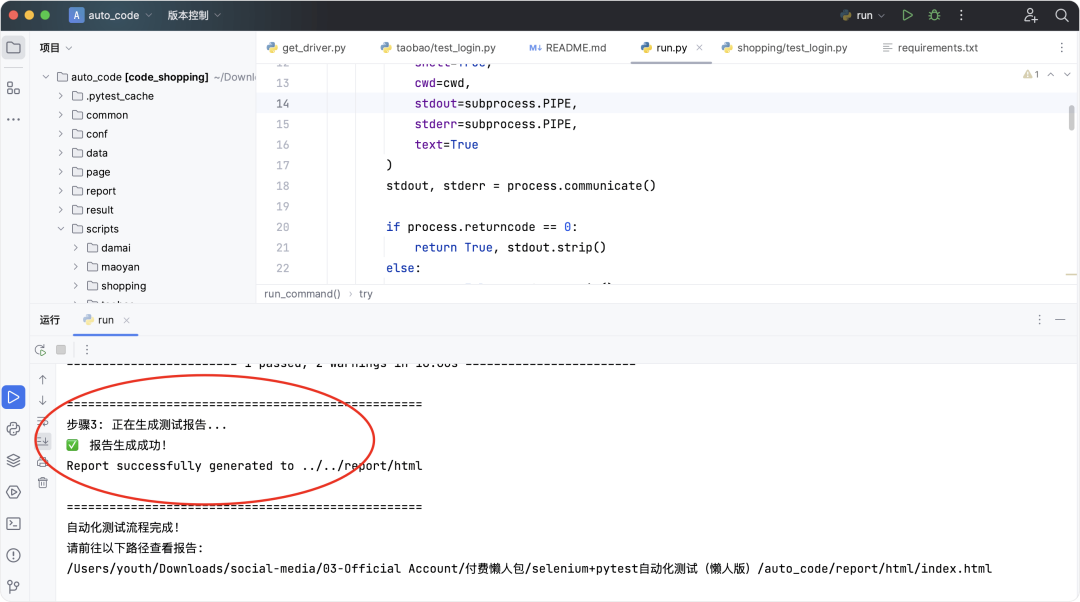Switch to taobao/test_login.py tab
The image size is (1080, 602).
437,48
